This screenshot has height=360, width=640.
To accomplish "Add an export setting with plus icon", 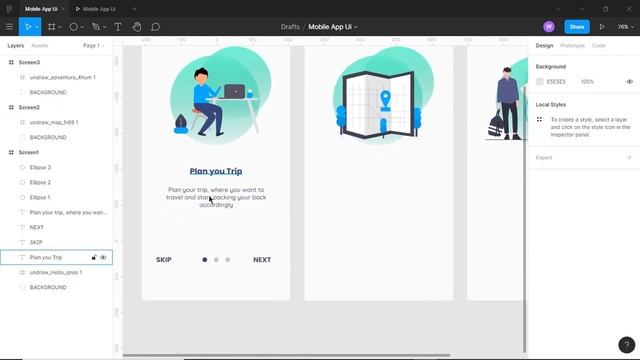I will tap(629, 158).
